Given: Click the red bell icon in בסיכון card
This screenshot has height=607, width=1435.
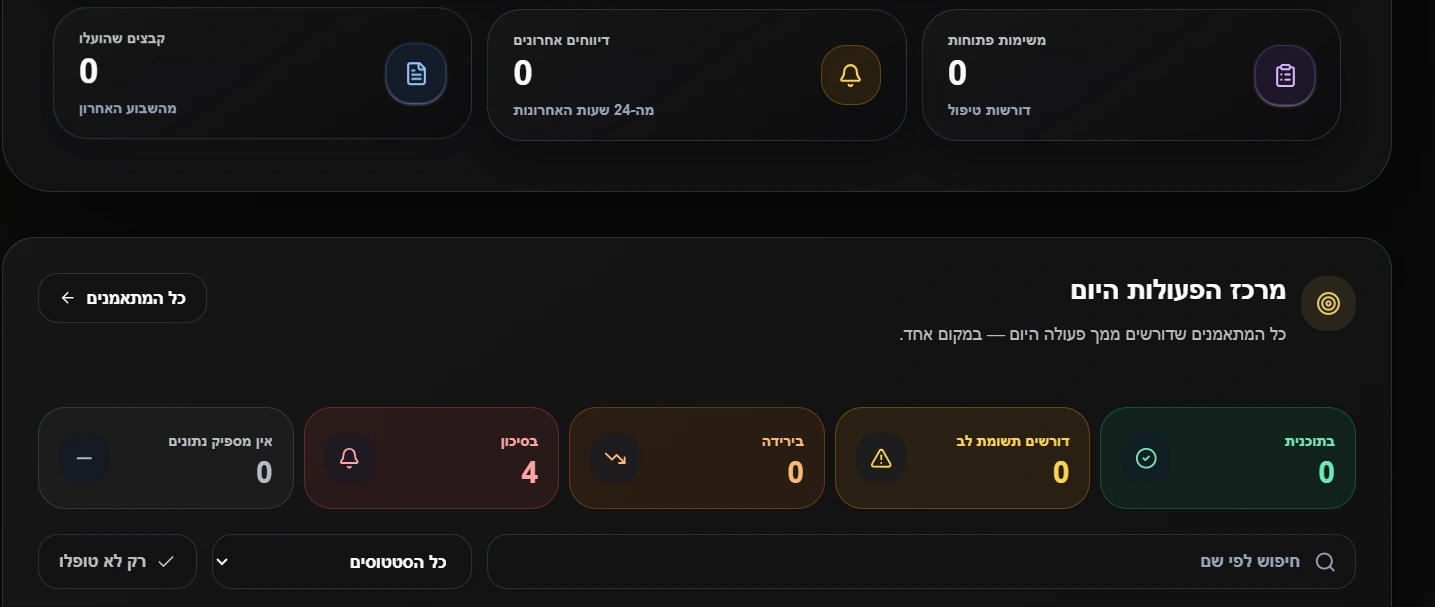Looking at the screenshot, I should [349, 458].
